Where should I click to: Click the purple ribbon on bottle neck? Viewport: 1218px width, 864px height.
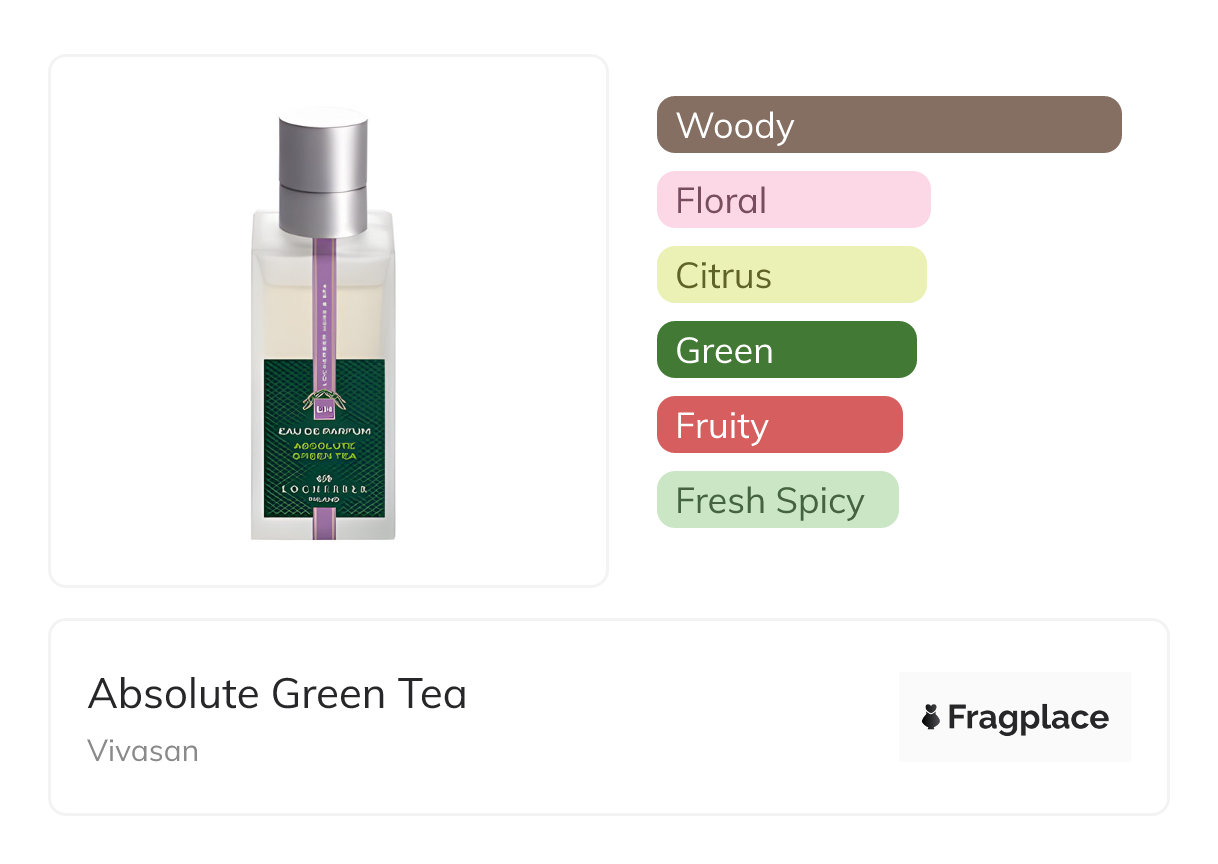323,300
